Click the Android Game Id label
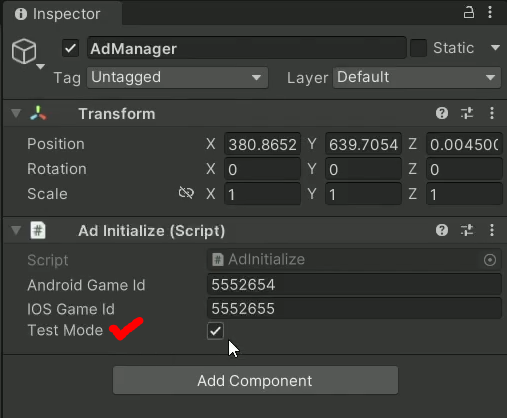Image resolution: width=507 pixels, height=418 pixels. [x=86, y=285]
